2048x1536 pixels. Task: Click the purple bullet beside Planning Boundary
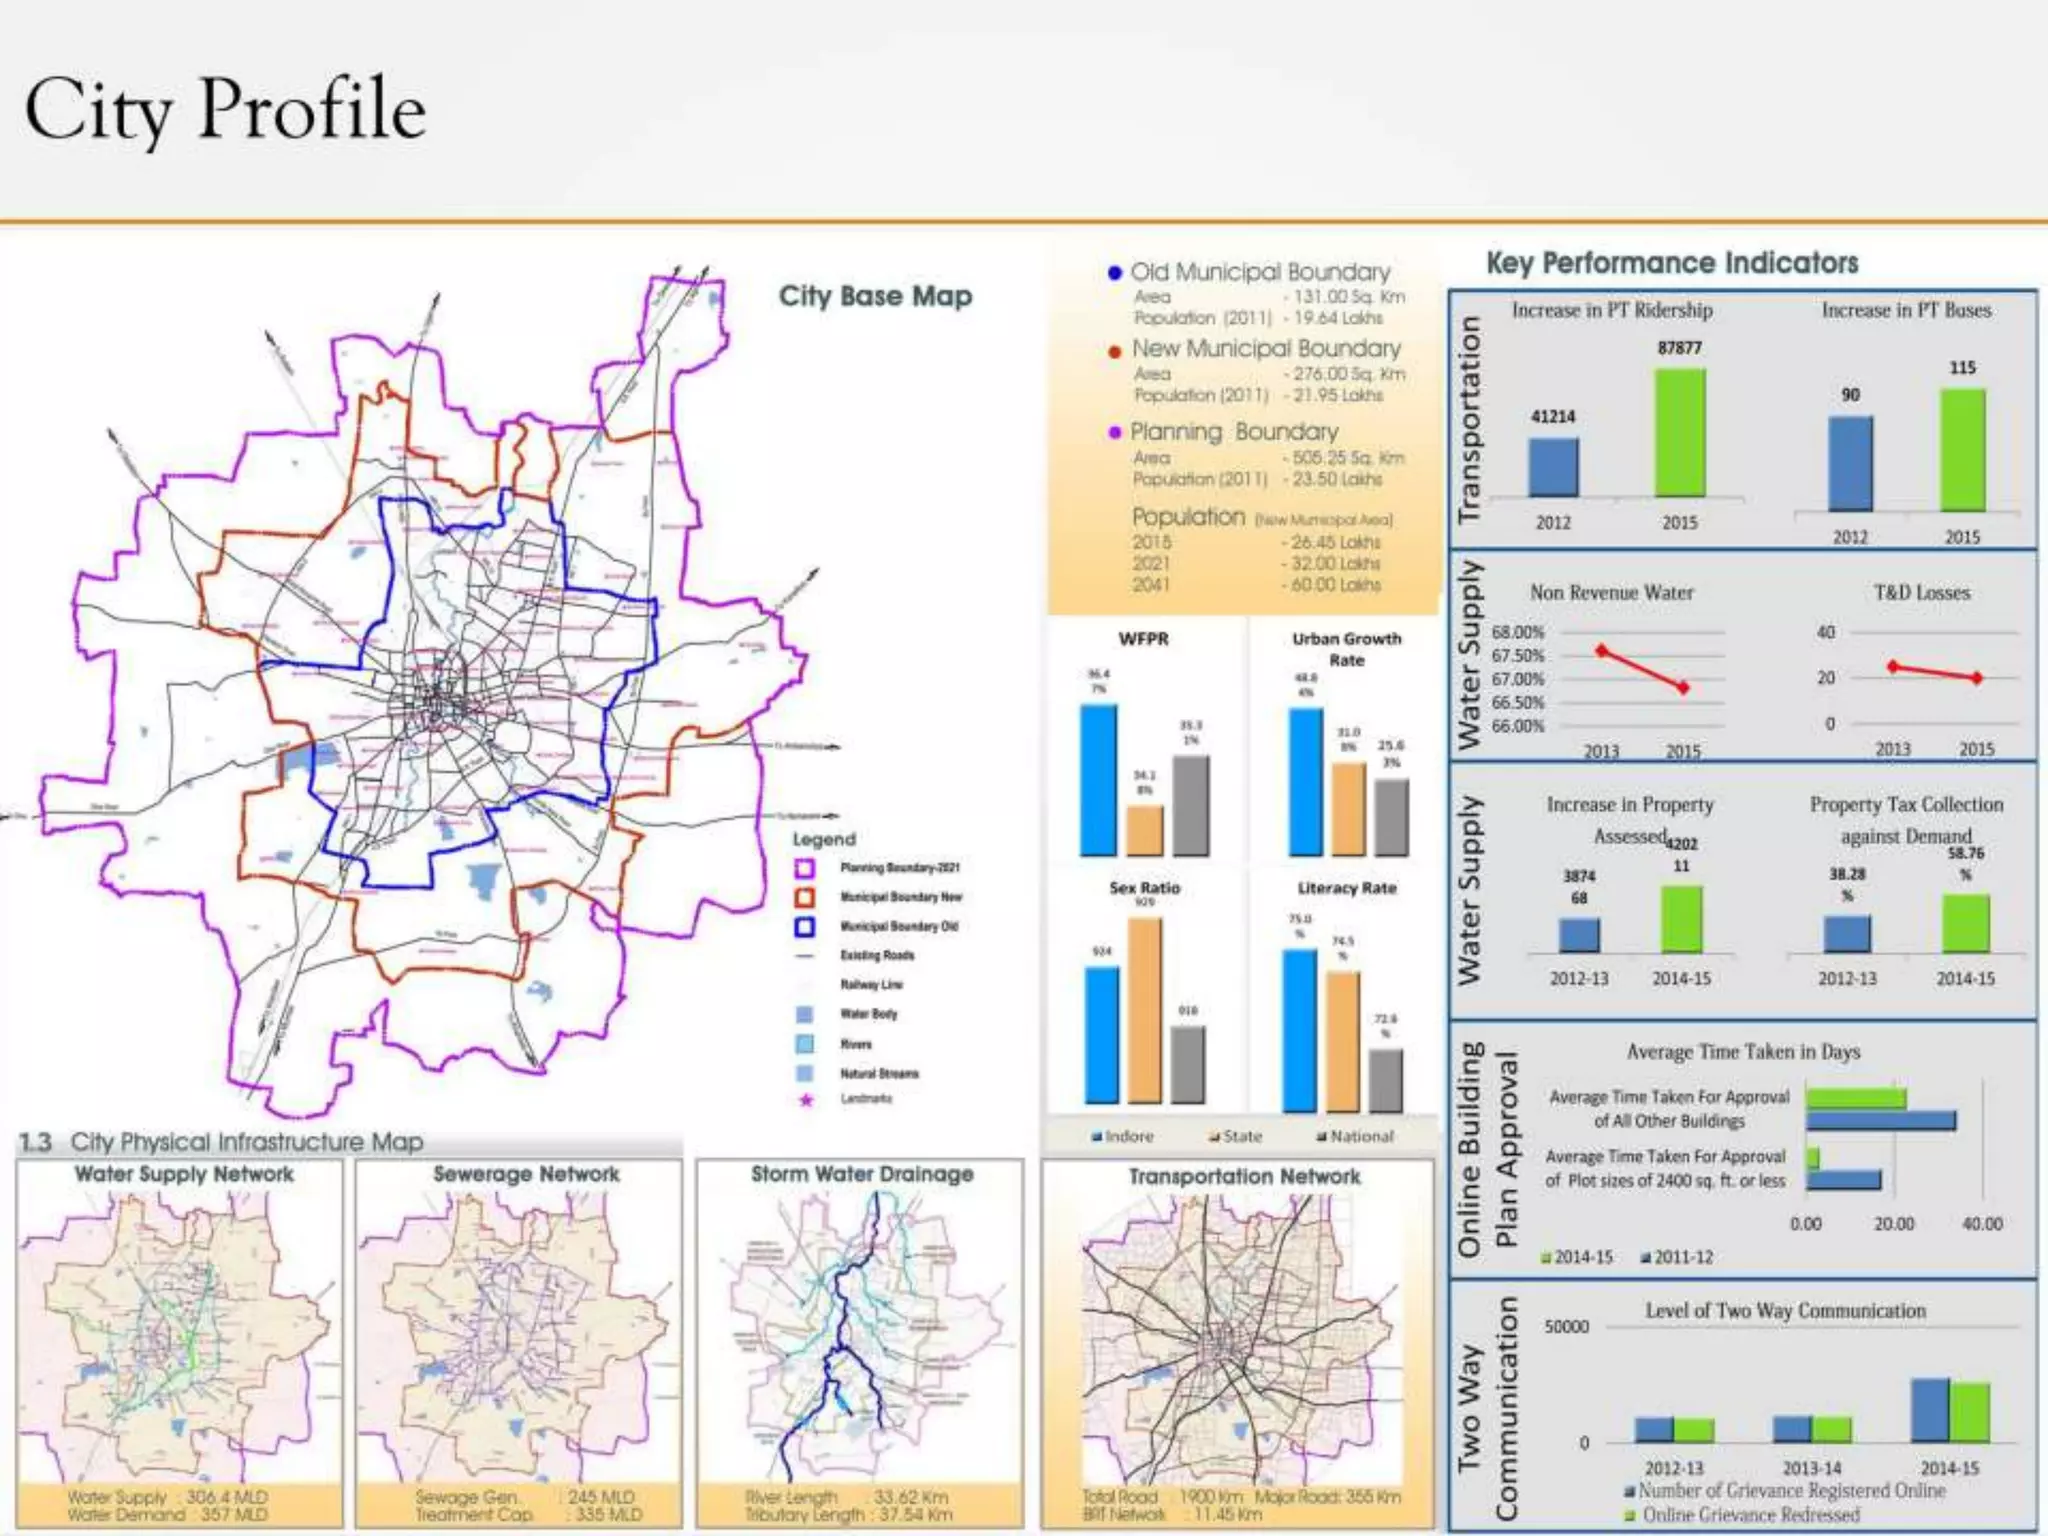[x=1115, y=432]
